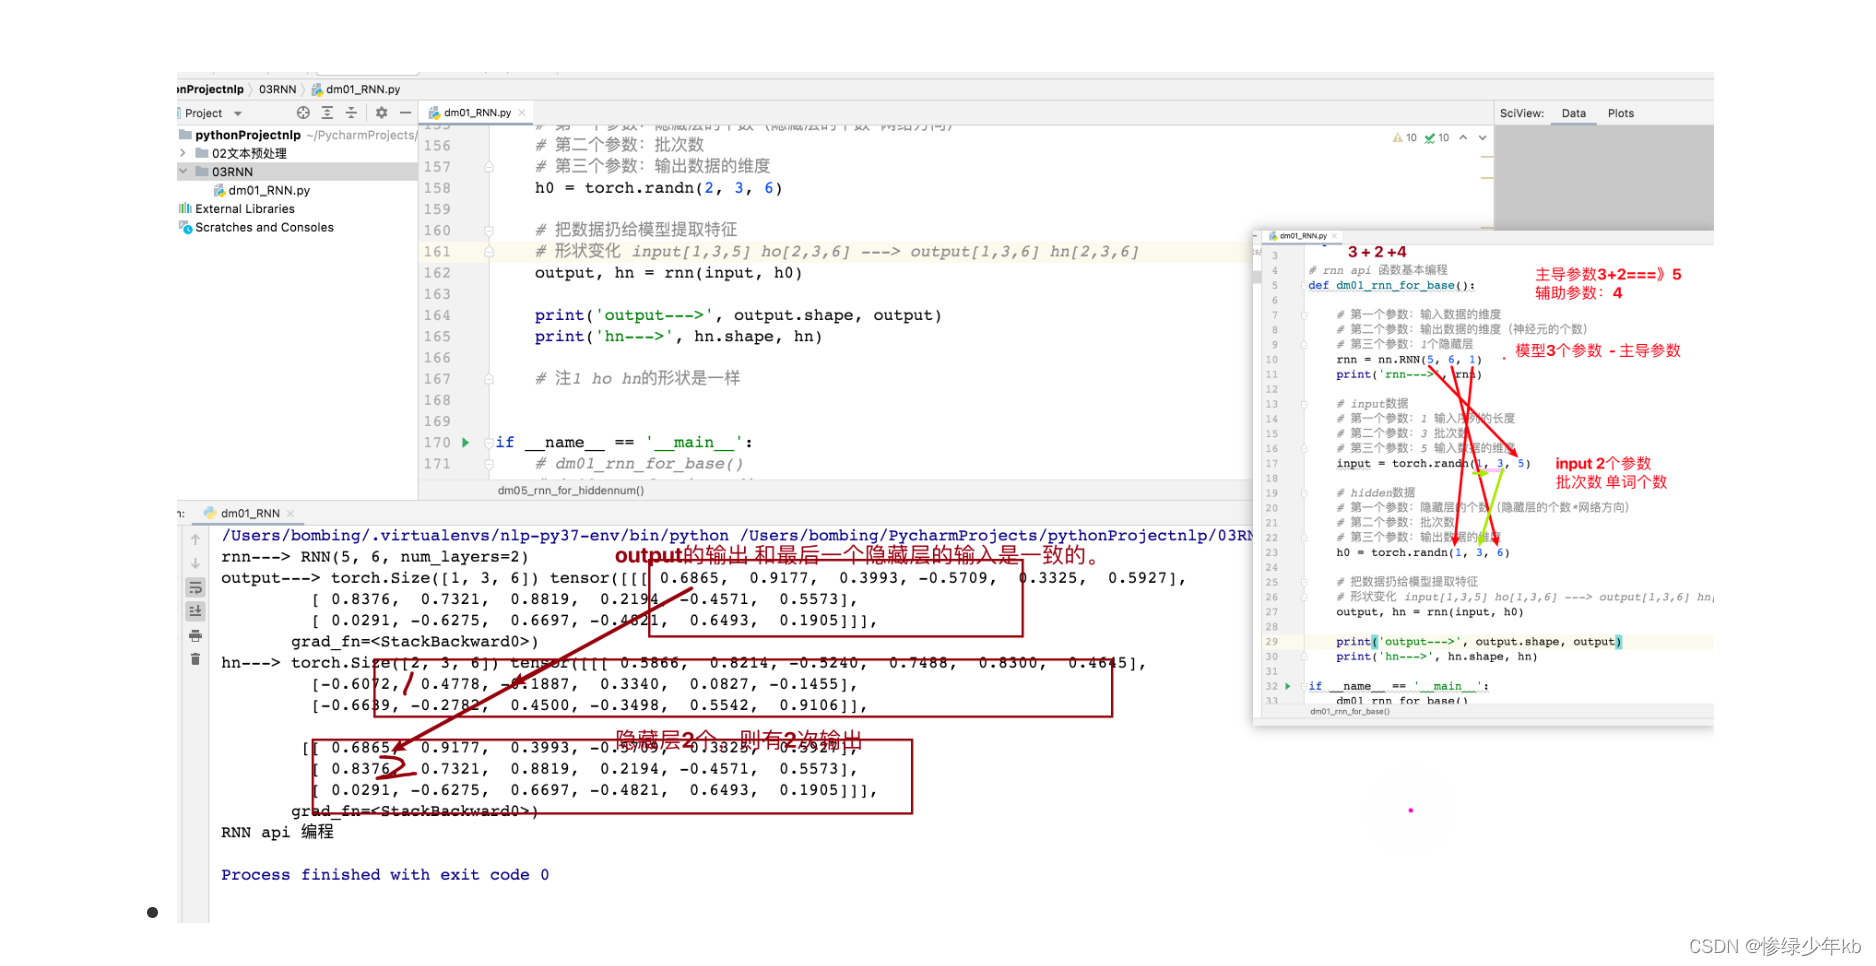
Task: Click line number 161 in gutter
Action: pyautogui.click(x=437, y=252)
